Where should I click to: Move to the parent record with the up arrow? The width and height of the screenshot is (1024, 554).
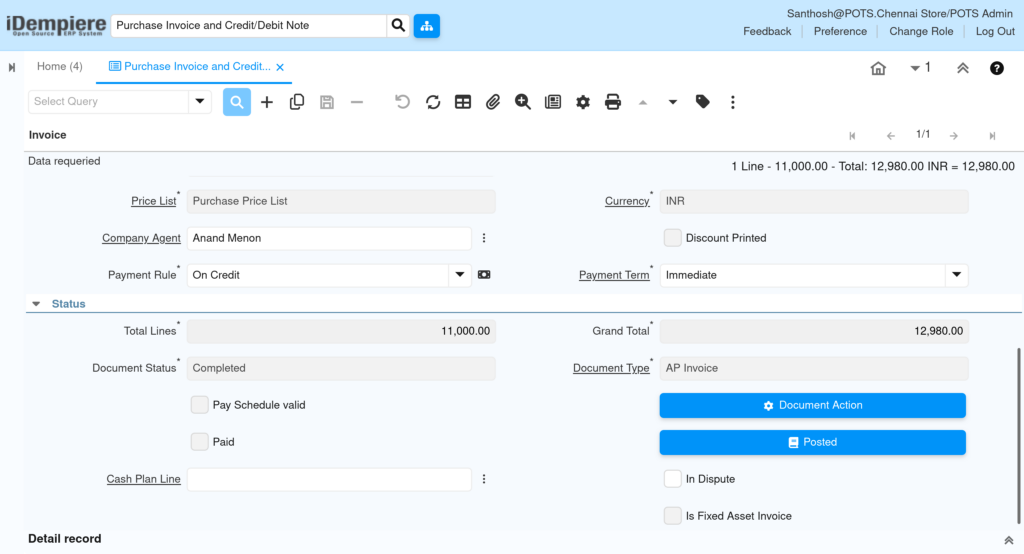tap(643, 102)
